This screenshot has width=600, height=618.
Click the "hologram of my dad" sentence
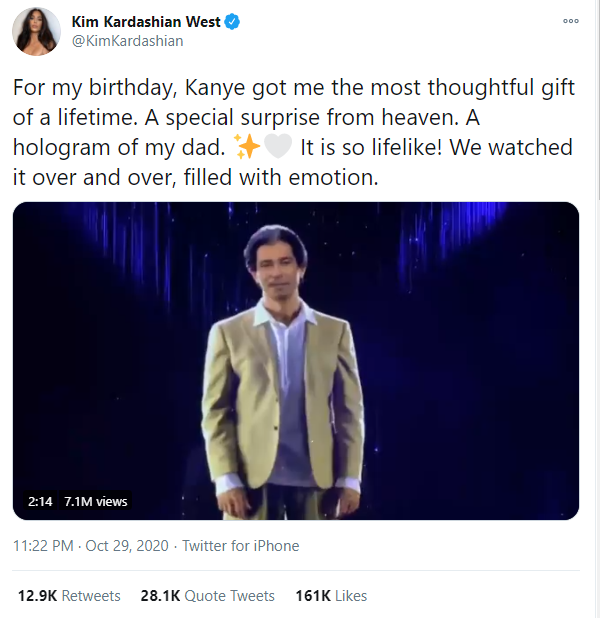[120, 148]
